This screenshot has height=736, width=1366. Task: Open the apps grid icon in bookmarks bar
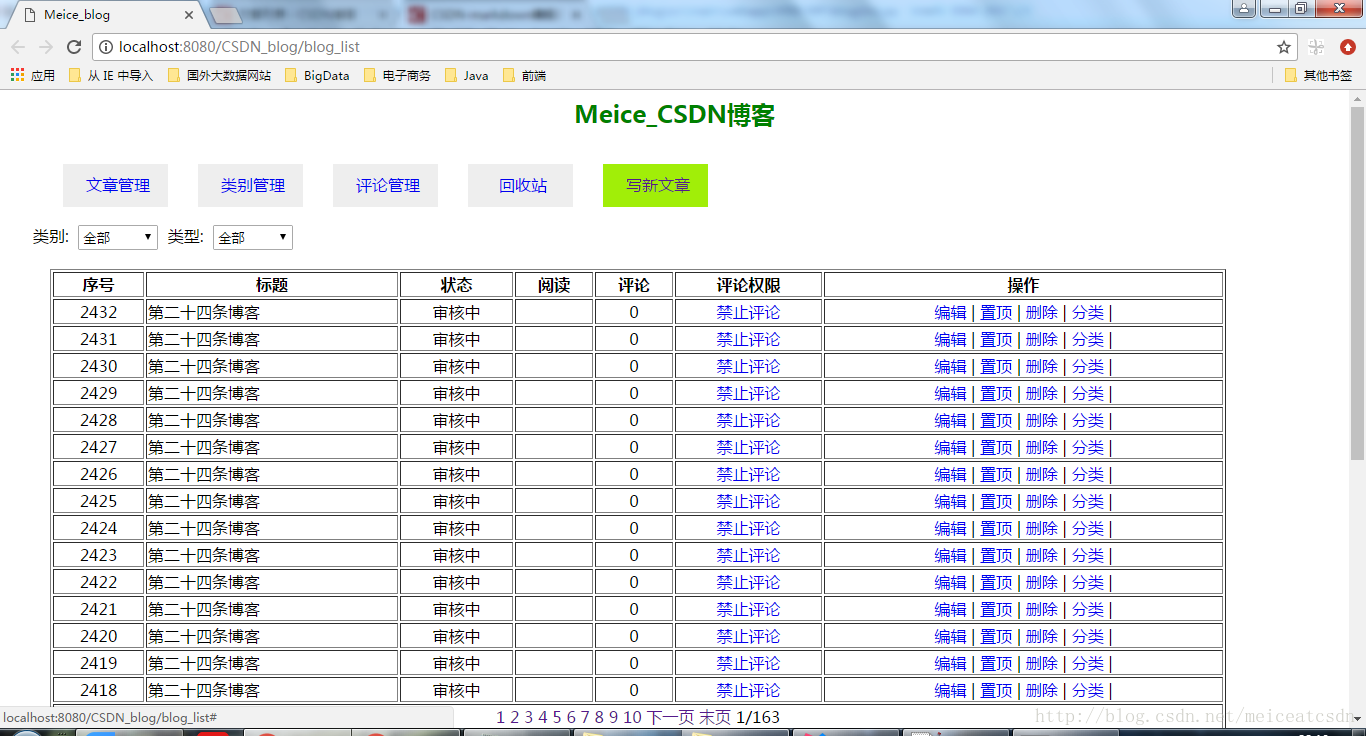click(x=17, y=75)
